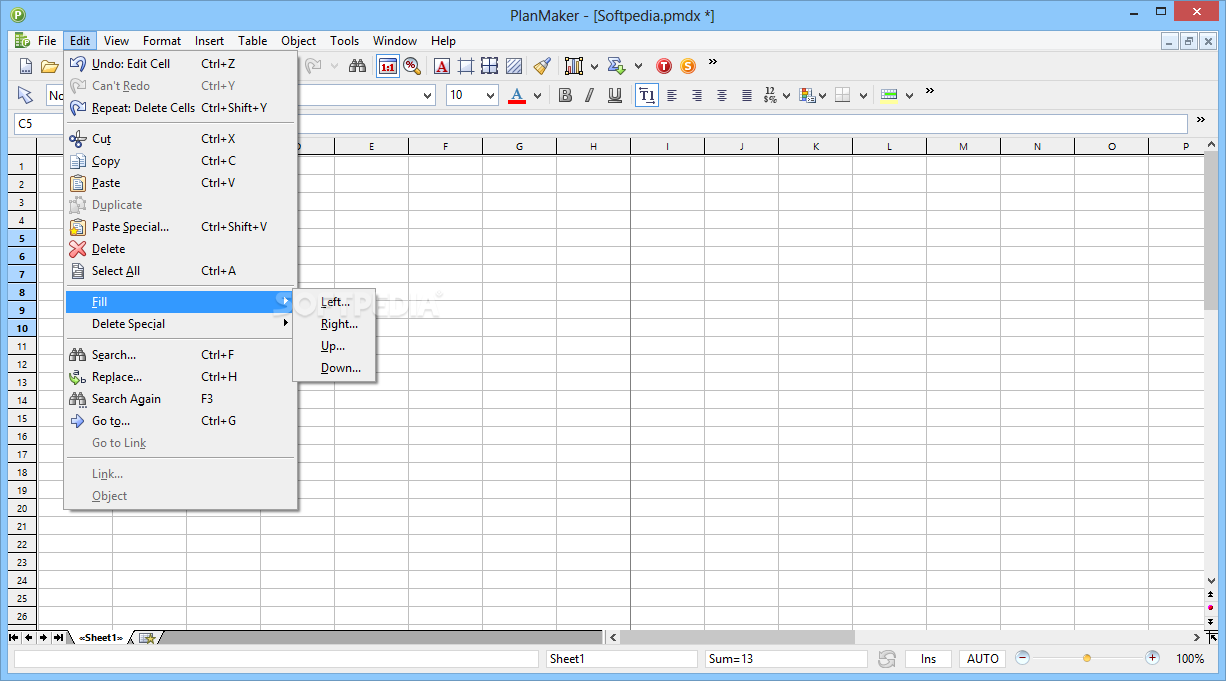The image size is (1226, 681).
Task: Click the cell border grid icon
Action: 842,95
